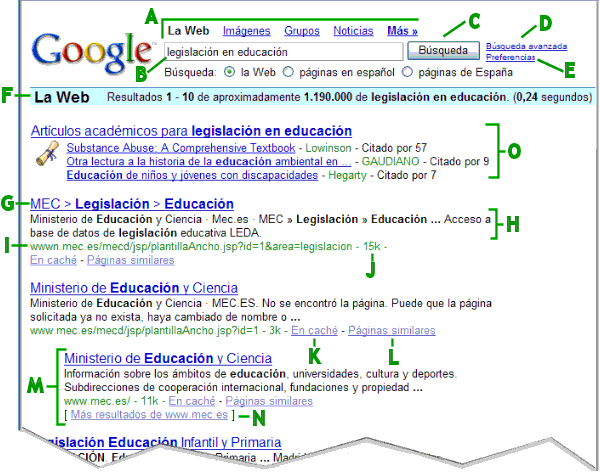Open the Preferencias link

(x=510, y=57)
